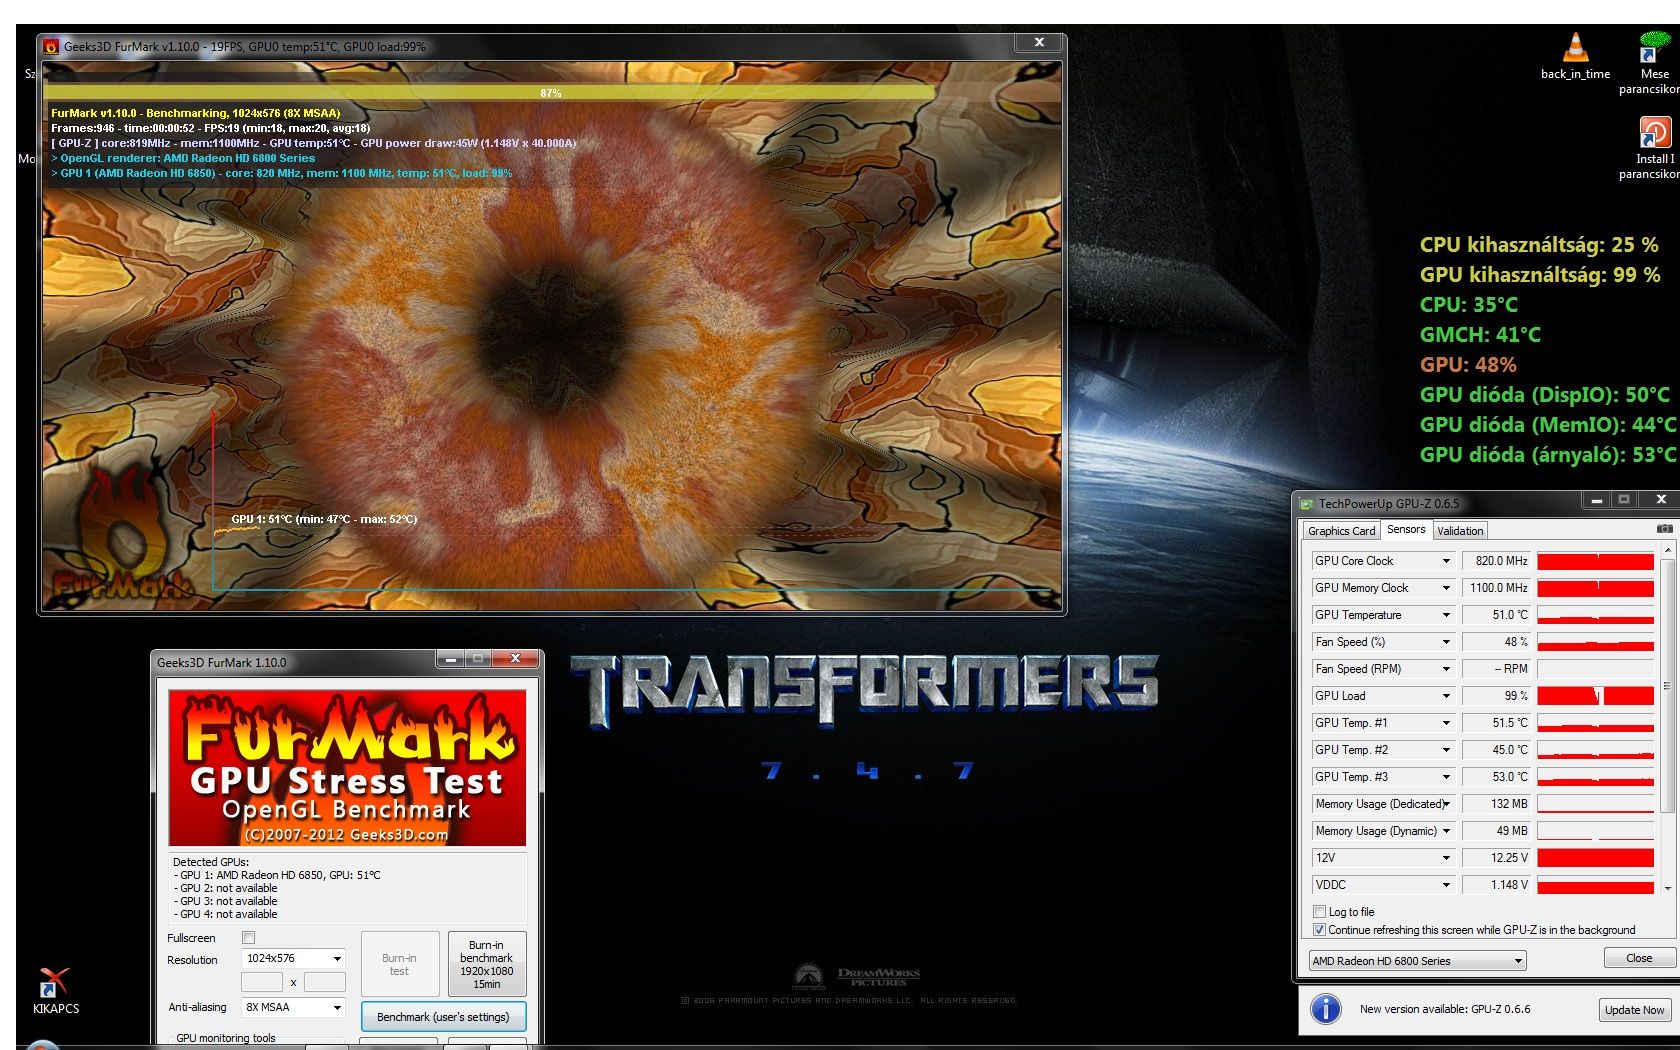Click Update Now for GPU-Z 0.6.6
Screen dimensions: 1680x1050
pos(1634,1010)
